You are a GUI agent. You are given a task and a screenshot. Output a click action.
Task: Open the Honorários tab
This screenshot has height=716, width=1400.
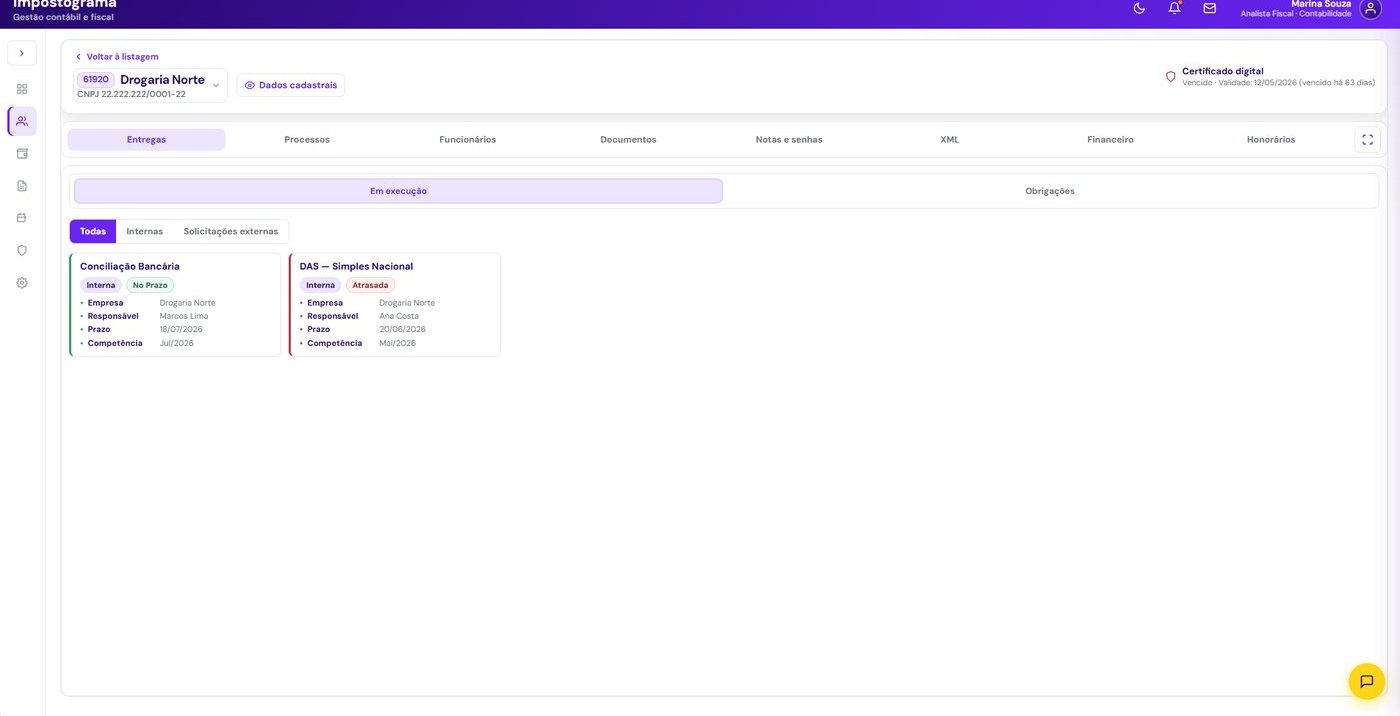[1271, 140]
